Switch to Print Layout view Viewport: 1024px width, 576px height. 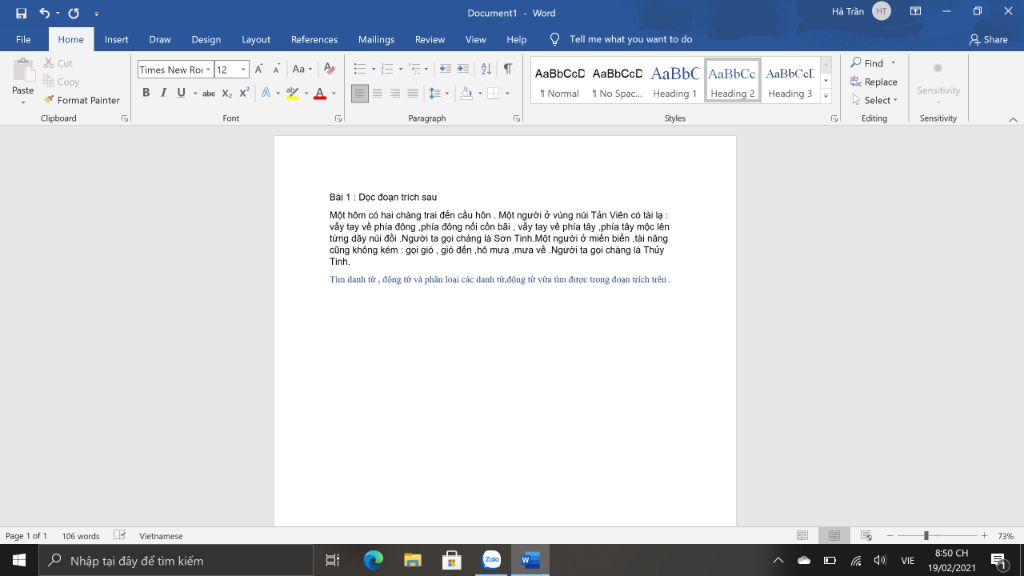click(x=834, y=536)
